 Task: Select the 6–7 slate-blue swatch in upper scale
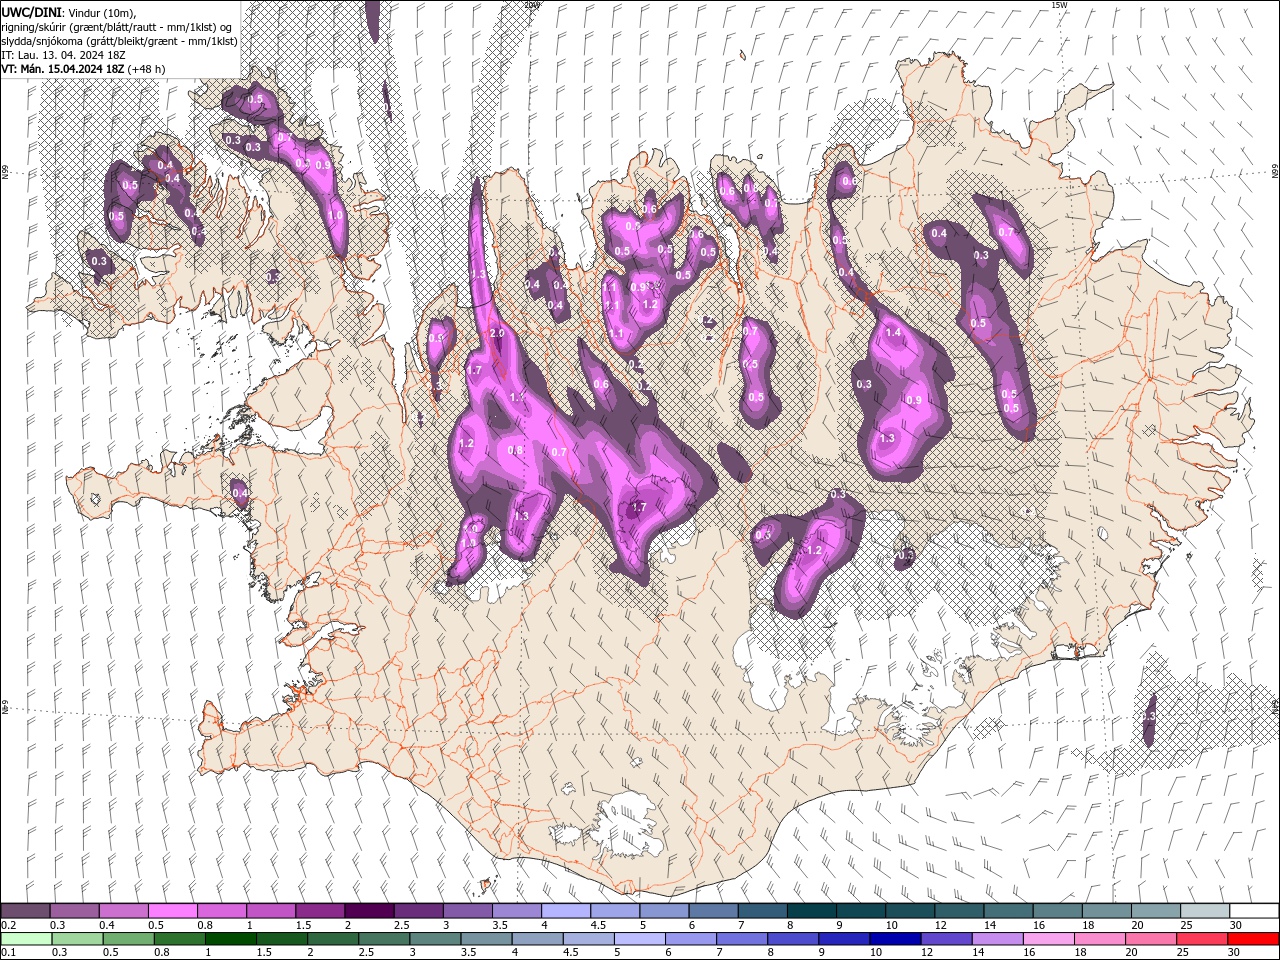[x=713, y=910]
